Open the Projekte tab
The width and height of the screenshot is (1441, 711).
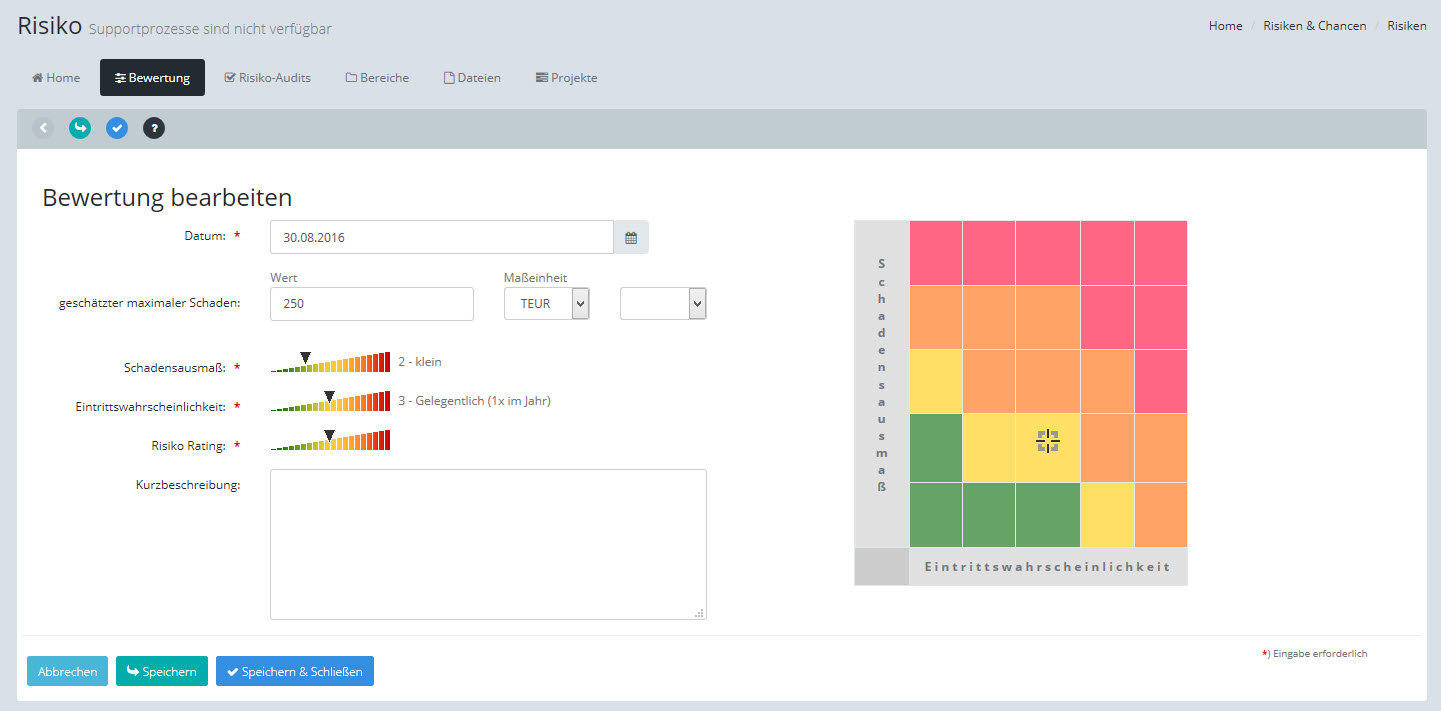coord(566,78)
